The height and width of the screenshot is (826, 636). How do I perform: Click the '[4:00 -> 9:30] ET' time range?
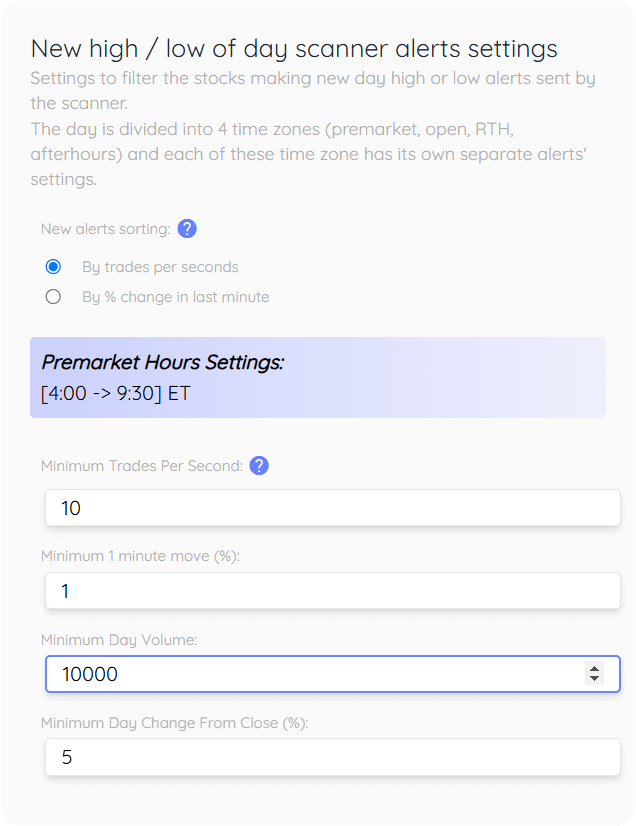tap(115, 394)
